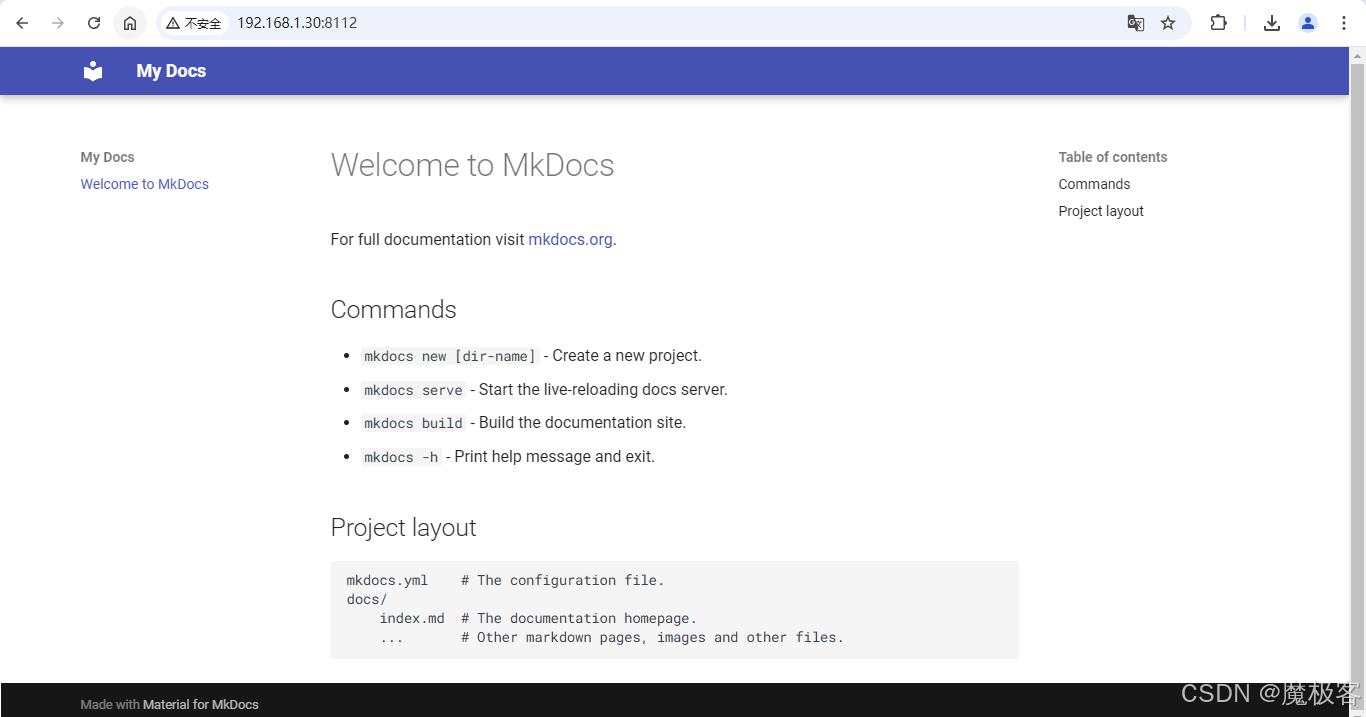Screen dimensions: 1366x717
Task: Click the Commands section heading
Action: [x=393, y=310]
